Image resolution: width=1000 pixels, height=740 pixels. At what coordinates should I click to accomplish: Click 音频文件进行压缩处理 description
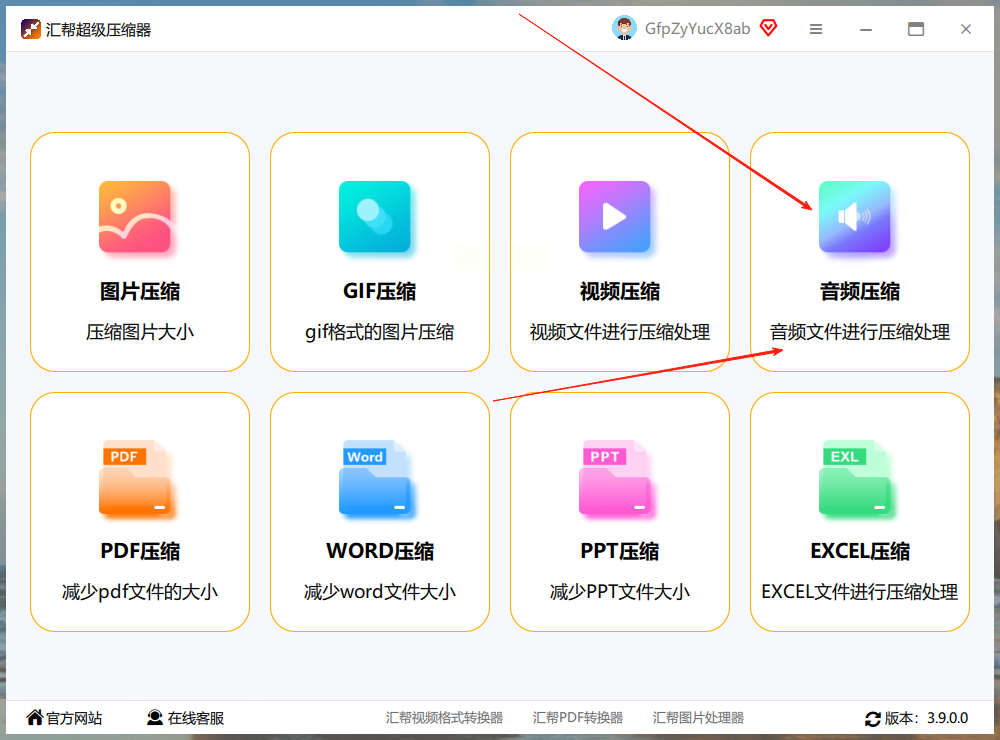tap(859, 332)
